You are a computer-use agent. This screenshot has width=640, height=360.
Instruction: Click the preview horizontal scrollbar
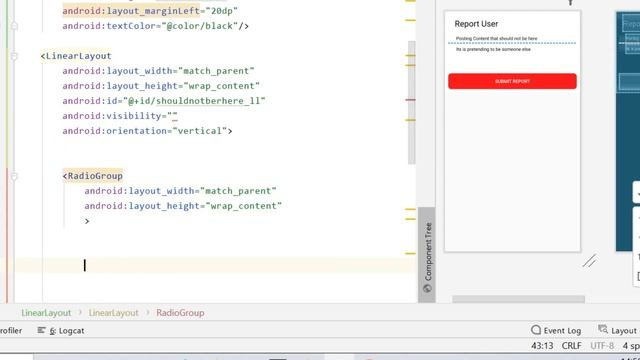tap(518, 300)
